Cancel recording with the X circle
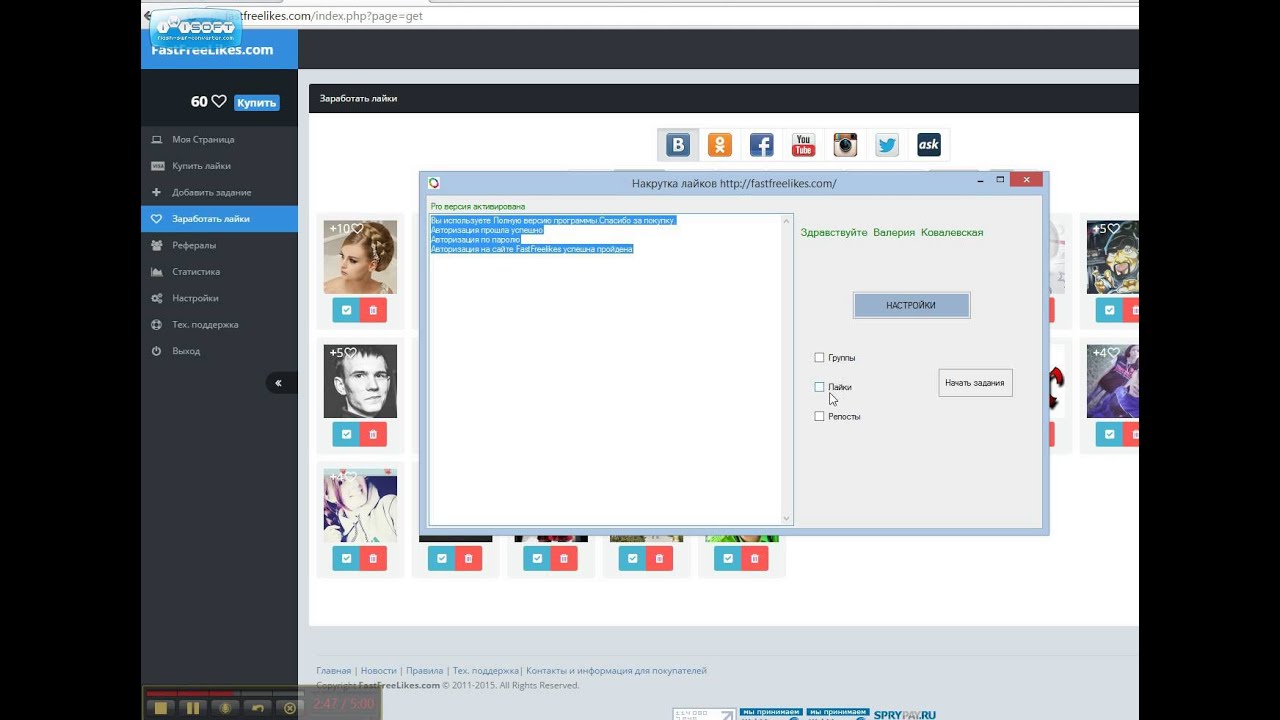The image size is (1280, 720). [x=290, y=708]
